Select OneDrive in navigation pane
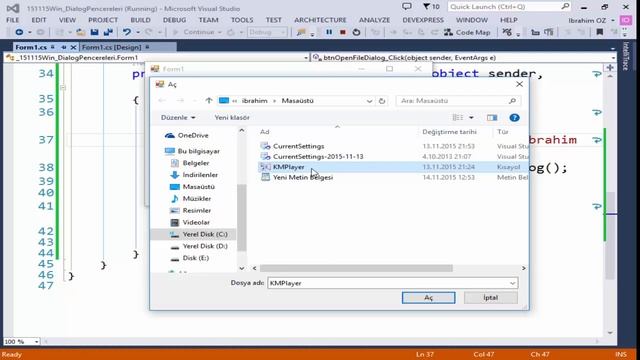Screen dimensions: 640x360 193,135
